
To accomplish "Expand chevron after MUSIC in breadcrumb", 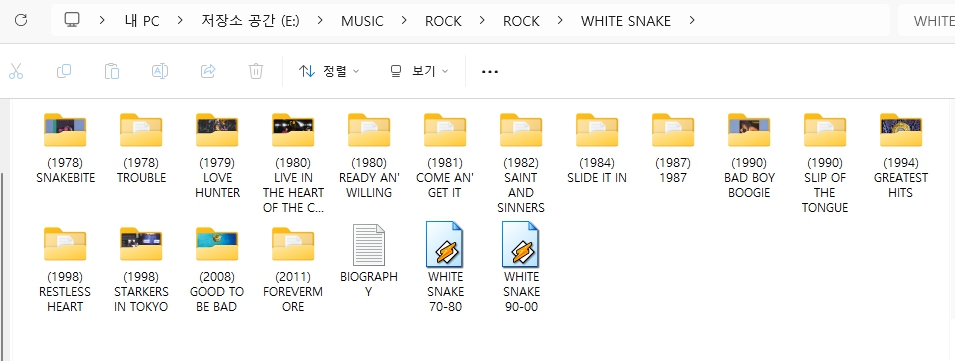I will click(404, 21).
